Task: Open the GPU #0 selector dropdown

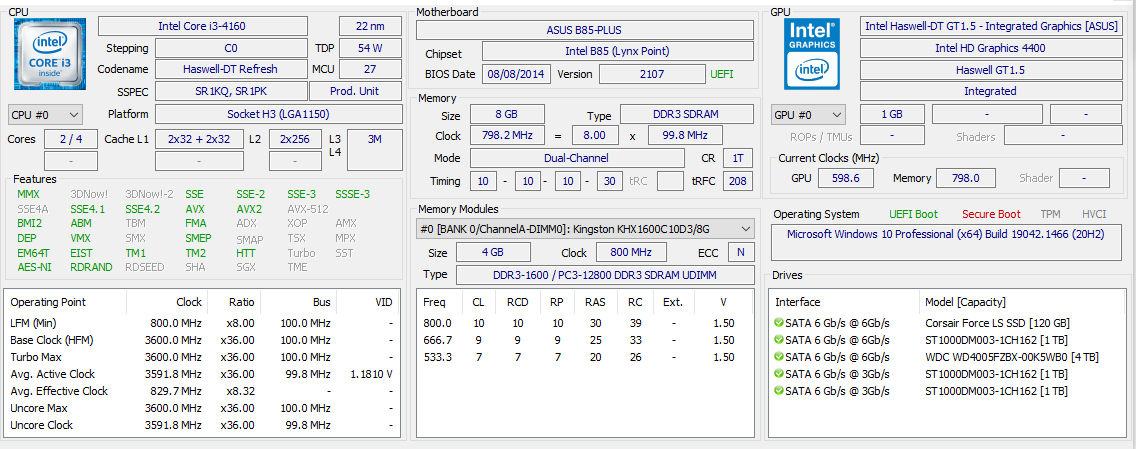Action: coord(808,115)
